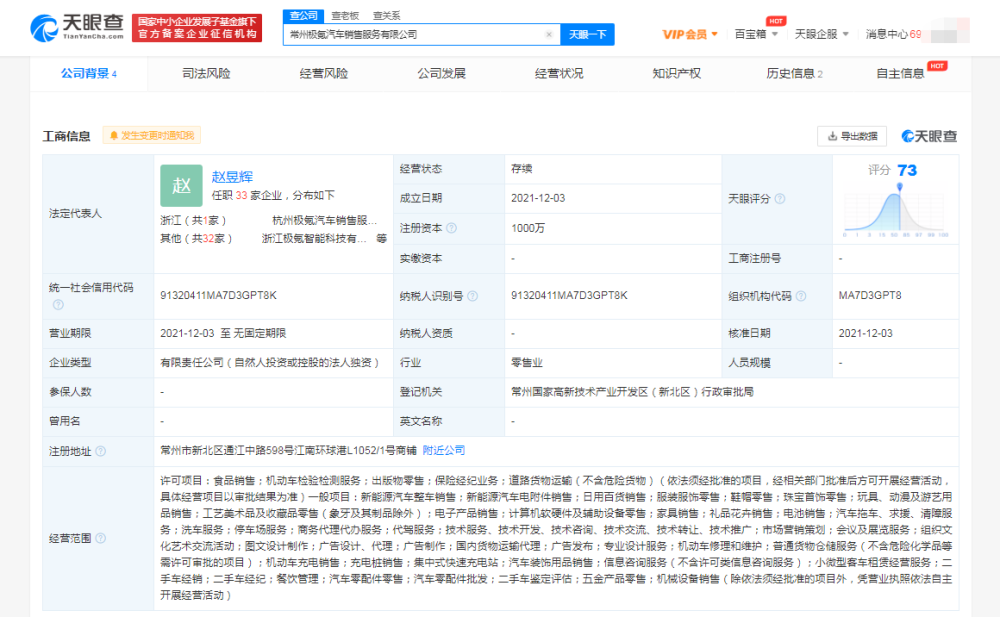This screenshot has width=1000, height=617.
Task: Open 赵昱辉 legal representative link
Action: [232, 177]
